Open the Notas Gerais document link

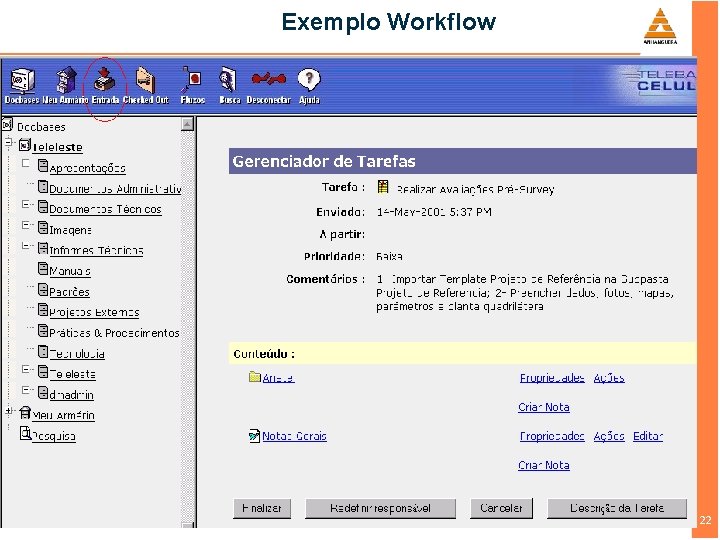[x=294, y=436]
